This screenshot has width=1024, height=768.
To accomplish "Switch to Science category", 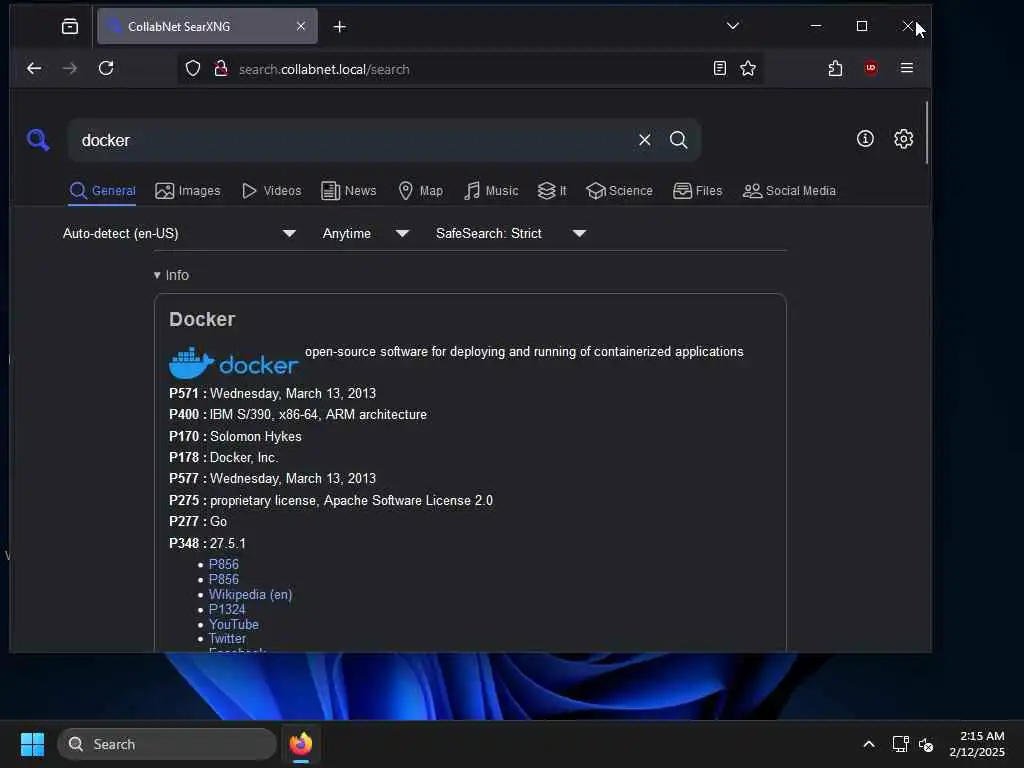I will (619, 191).
